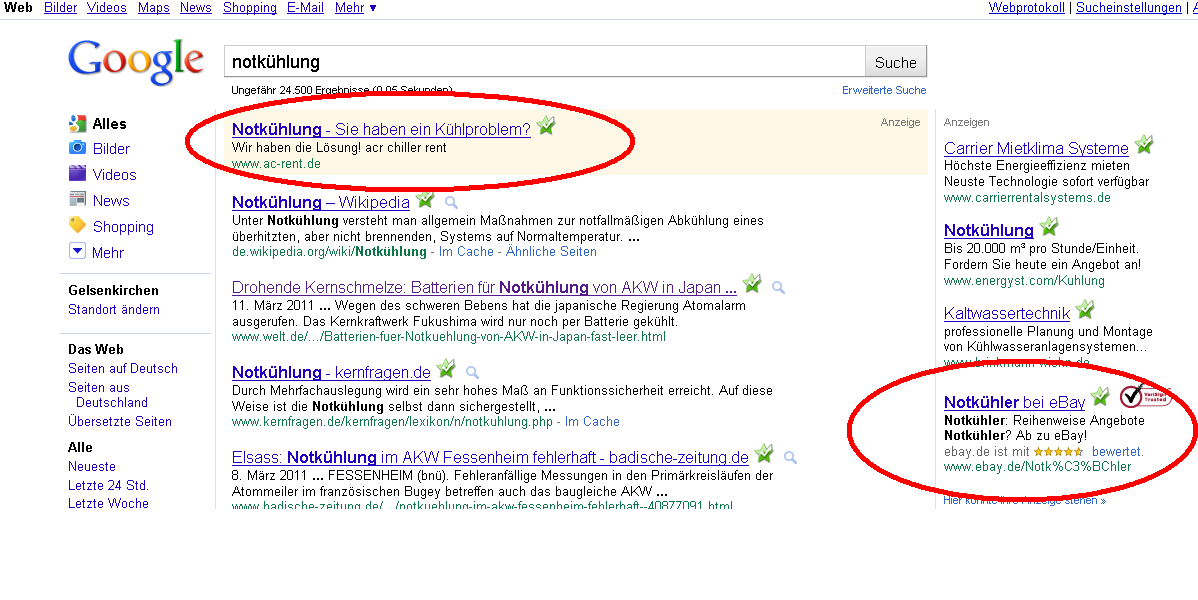Click magnifier preview icon beside Drohende Kernschmelze result

(x=778, y=287)
